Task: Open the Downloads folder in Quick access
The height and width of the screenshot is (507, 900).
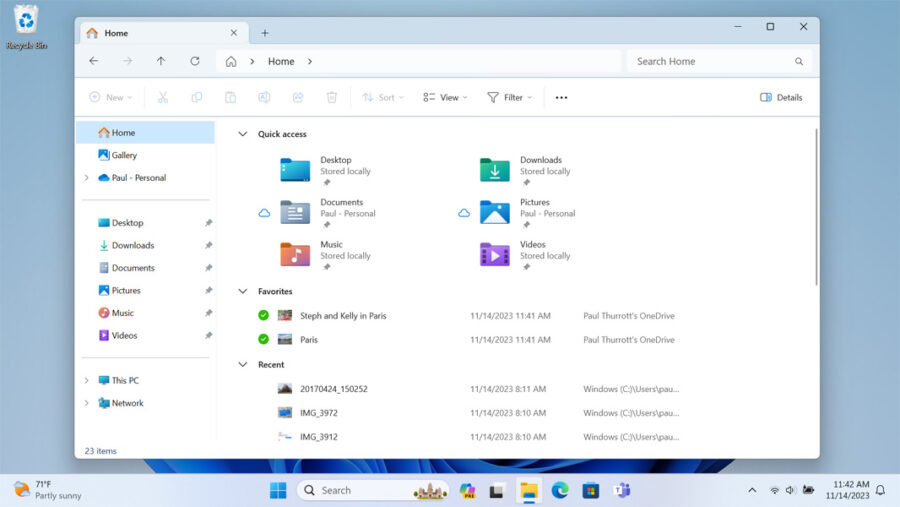Action: tap(495, 170)
